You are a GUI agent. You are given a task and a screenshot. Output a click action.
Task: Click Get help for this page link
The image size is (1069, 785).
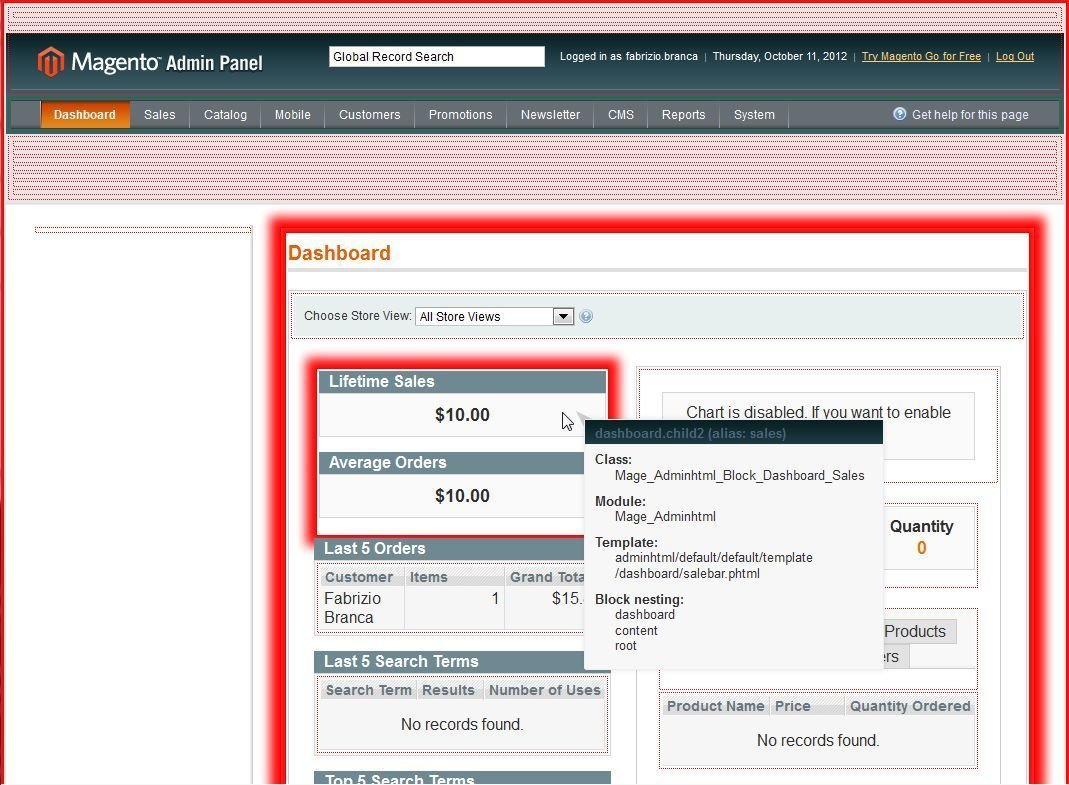969,115
